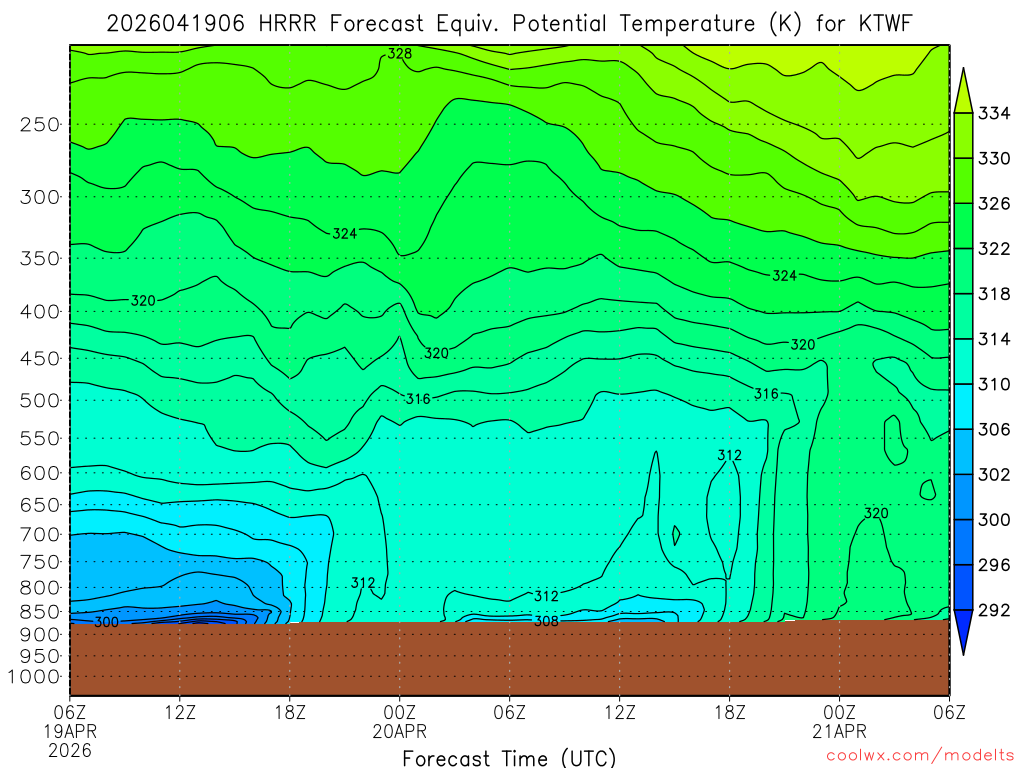This screenshot has width=1024, height=768.
Task: Select the 750 pressure level label
Action: (x=40, y=562)
